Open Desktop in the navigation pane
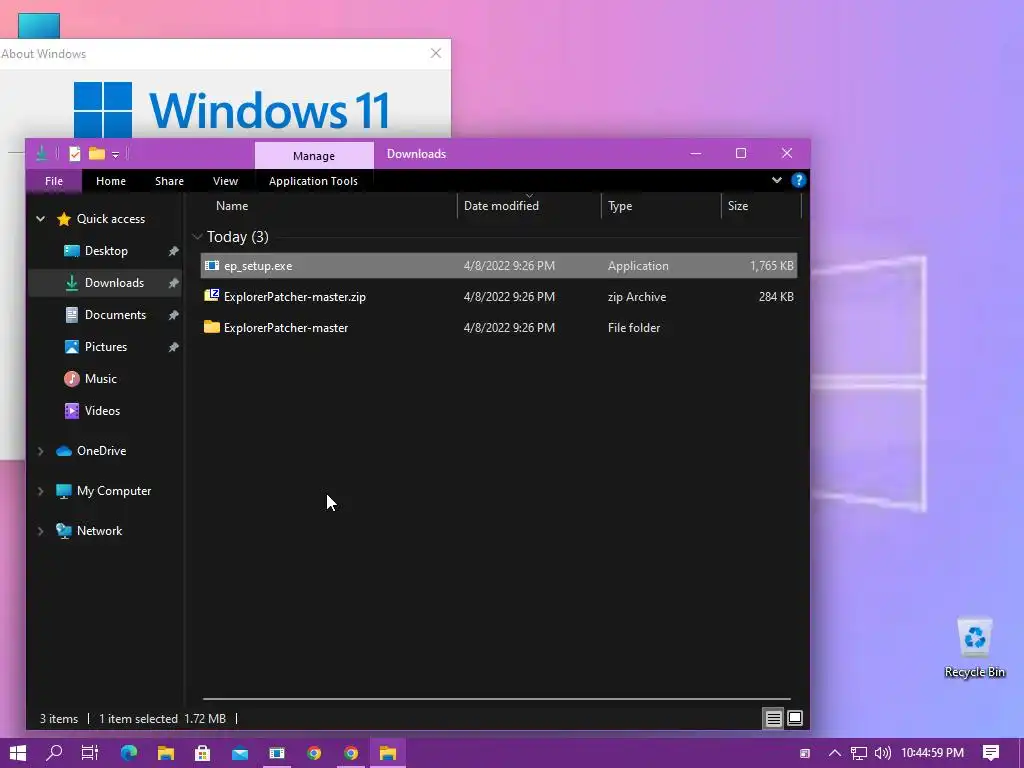The width and height of the screenshot is (1024, 768). tap(106, 251)
